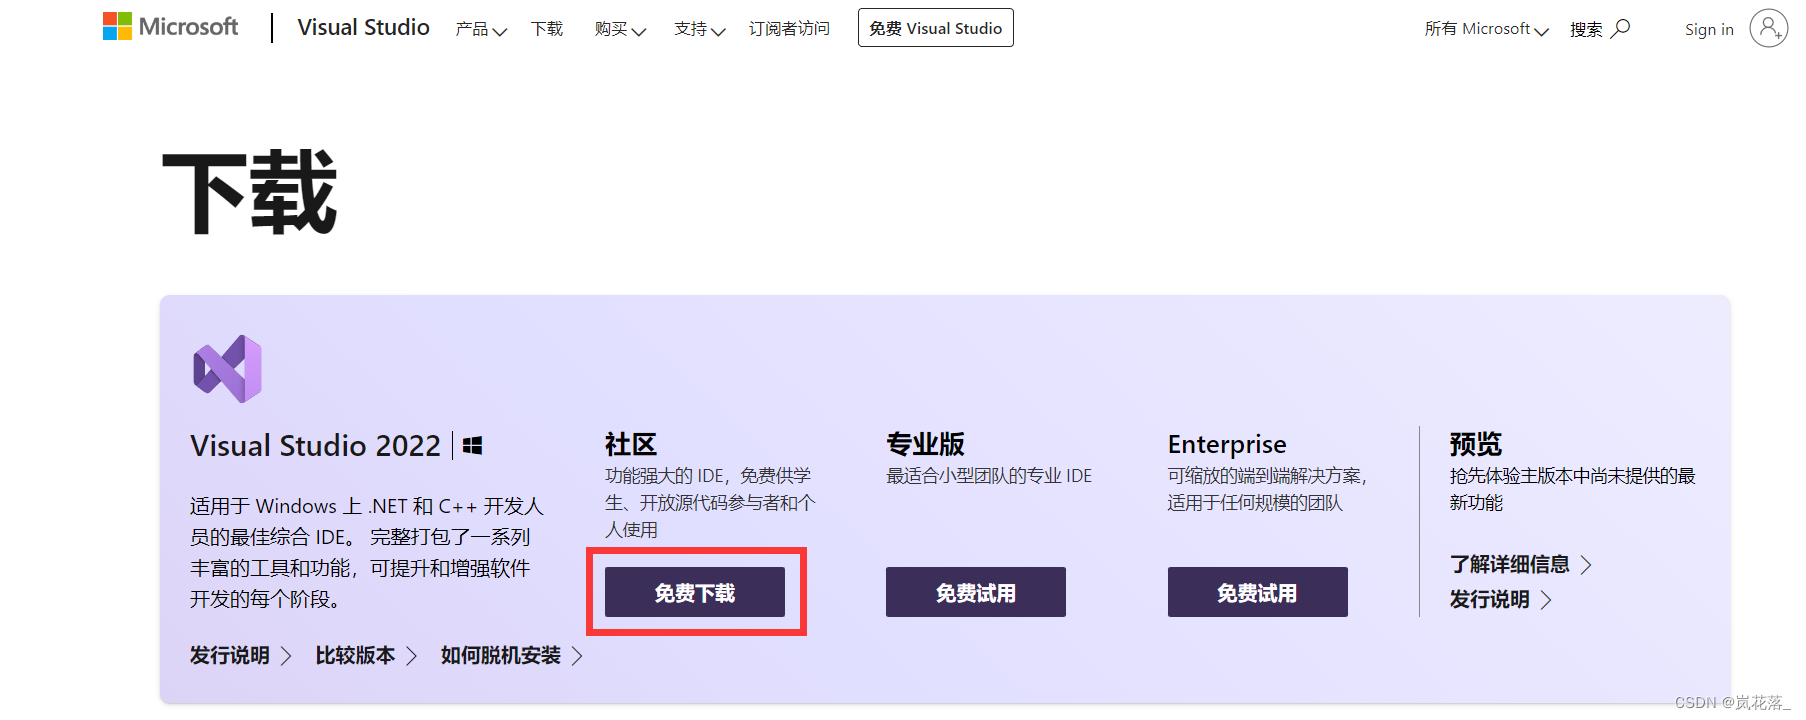Click the 免费 Visual Studio button

(935, 28)
